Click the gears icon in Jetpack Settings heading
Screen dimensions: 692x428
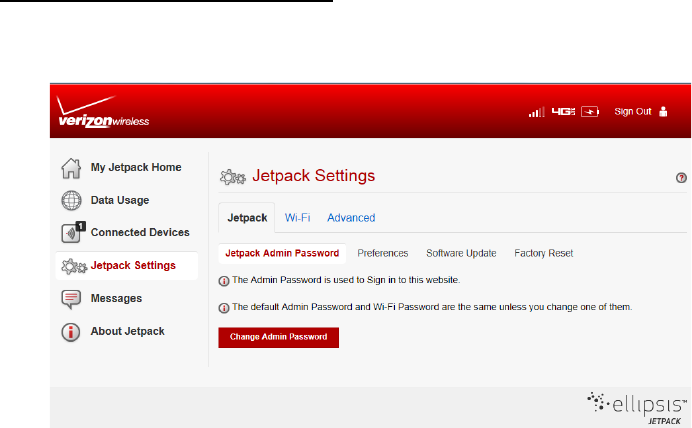233,177
